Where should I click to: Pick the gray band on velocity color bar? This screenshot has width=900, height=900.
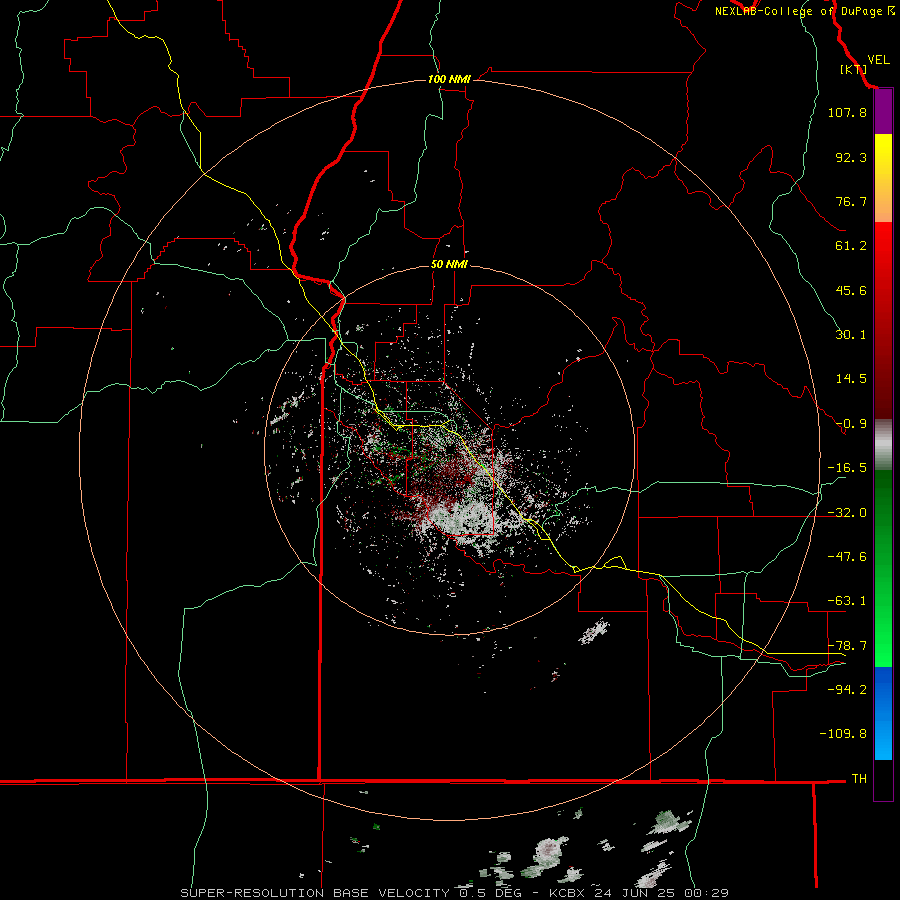(883, 445)
